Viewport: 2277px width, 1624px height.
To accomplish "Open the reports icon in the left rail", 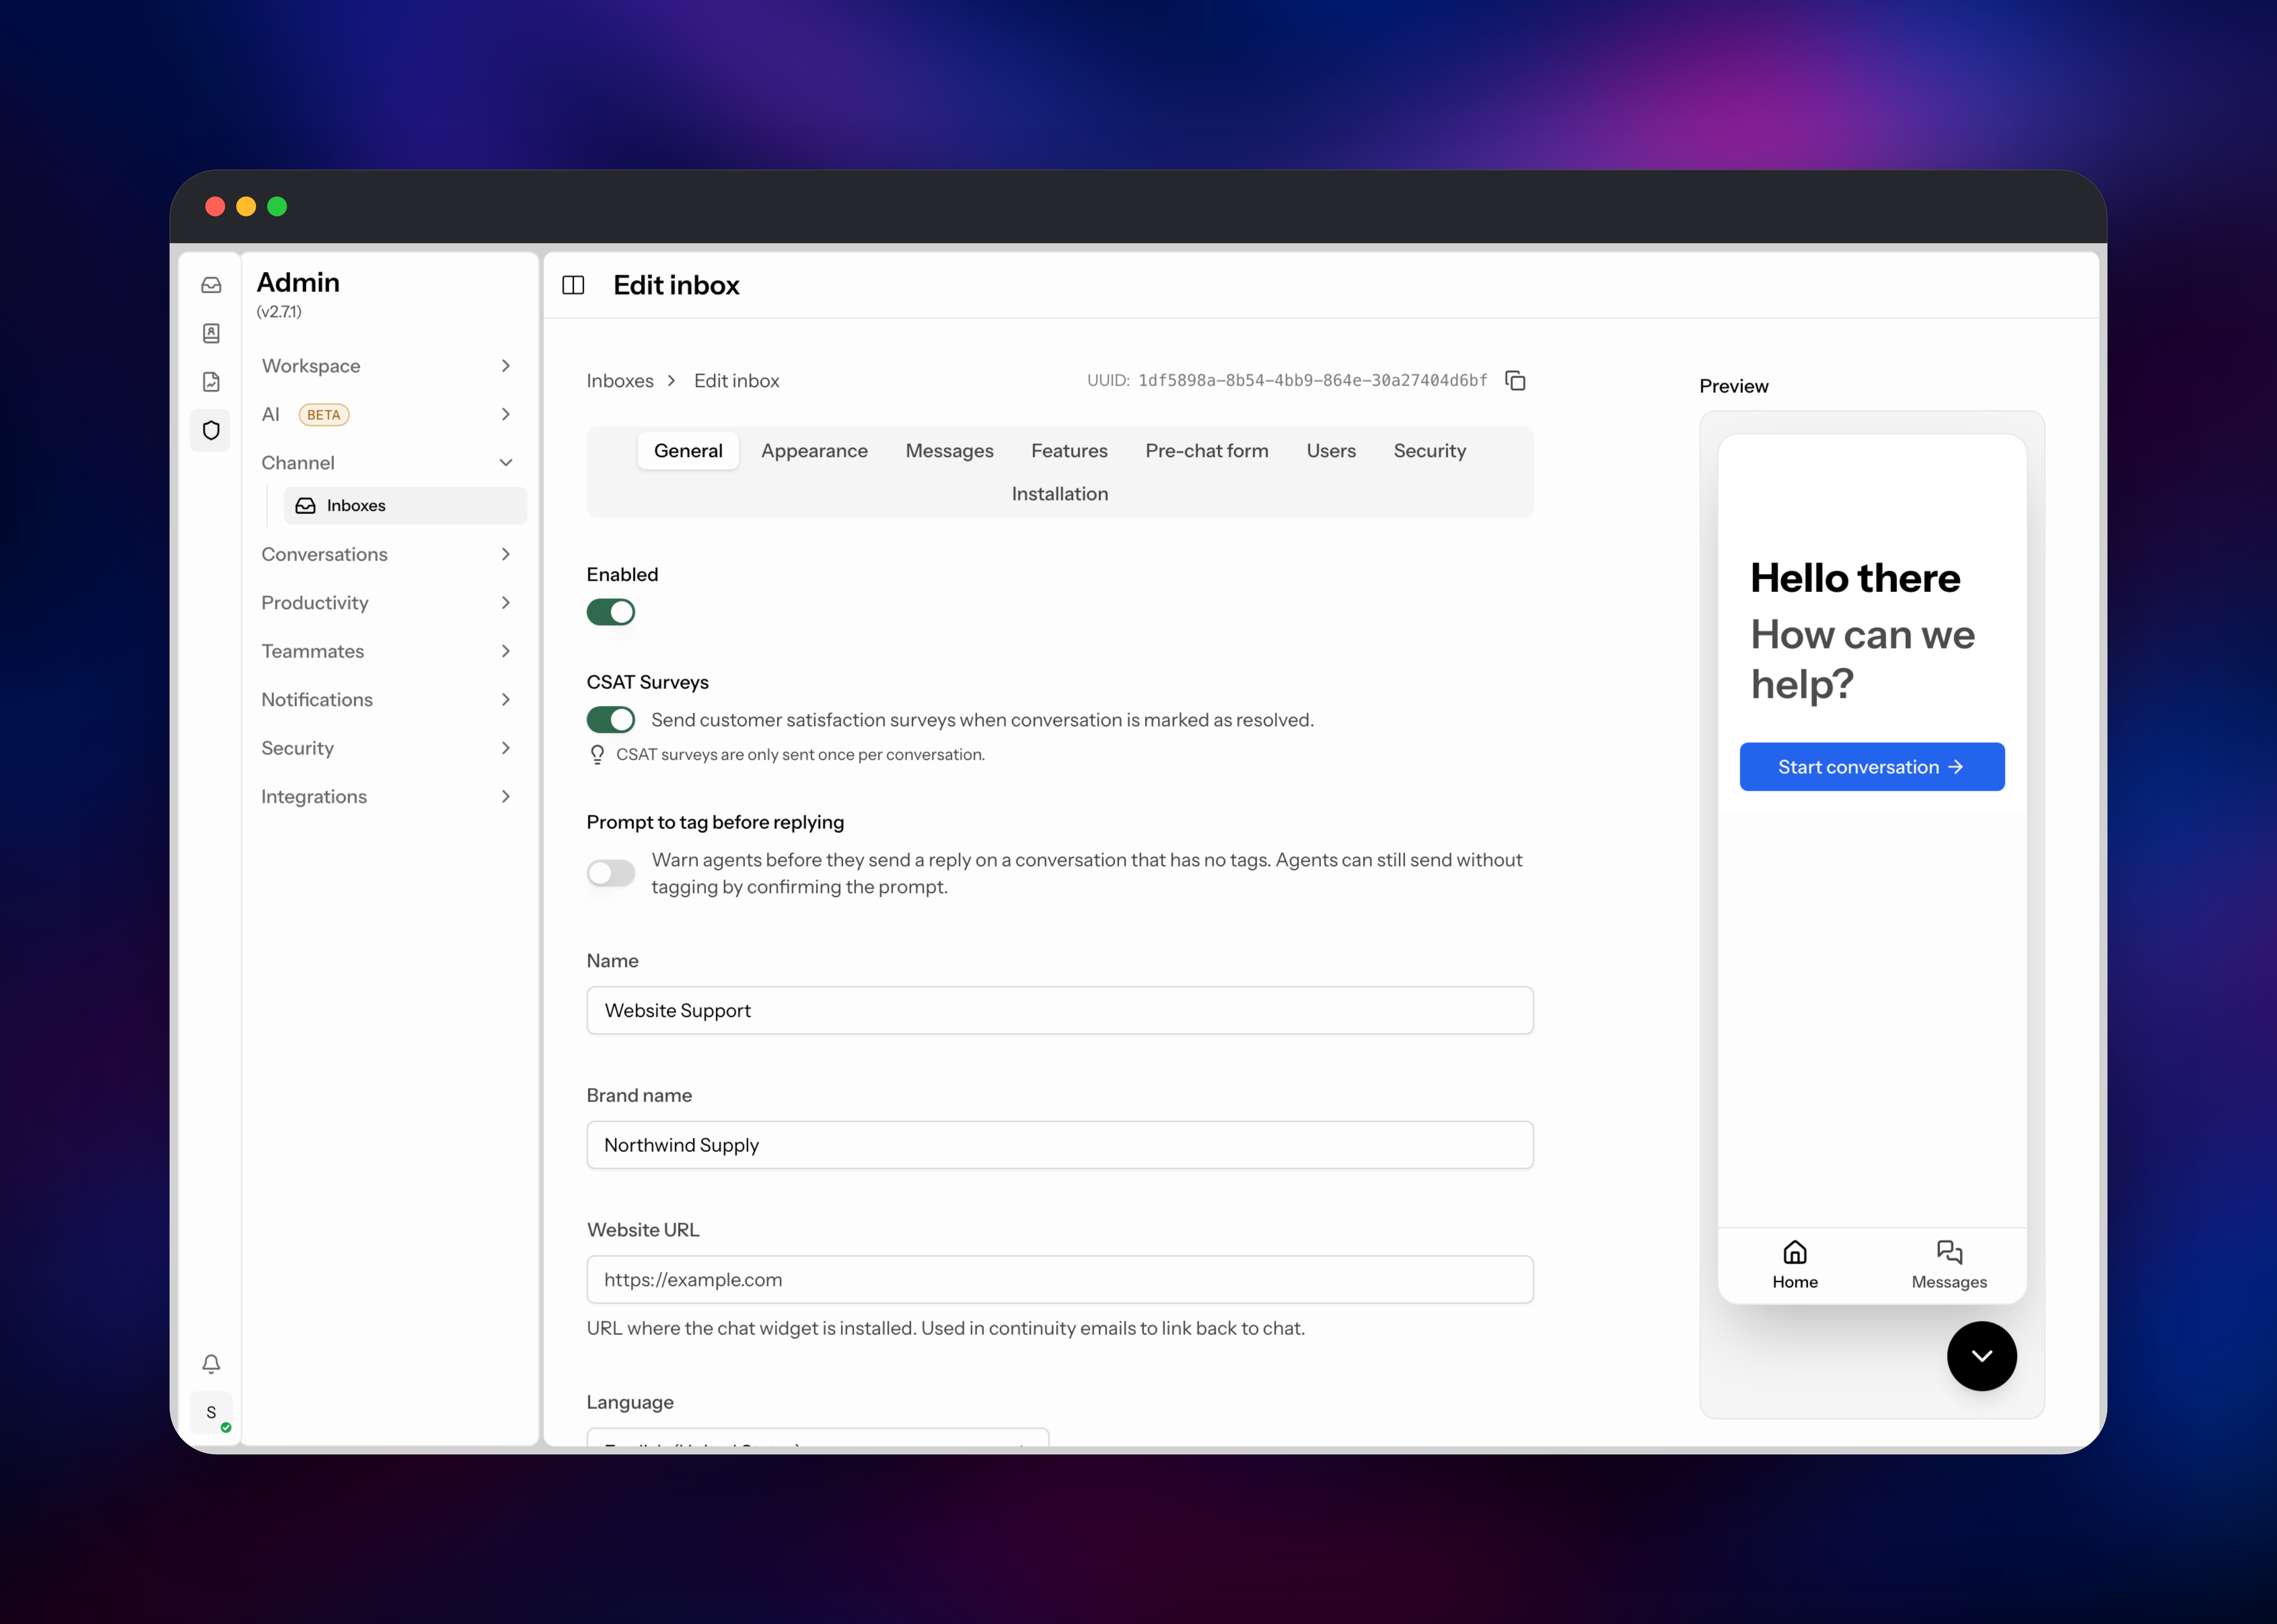I will click(x=211, y=382).
